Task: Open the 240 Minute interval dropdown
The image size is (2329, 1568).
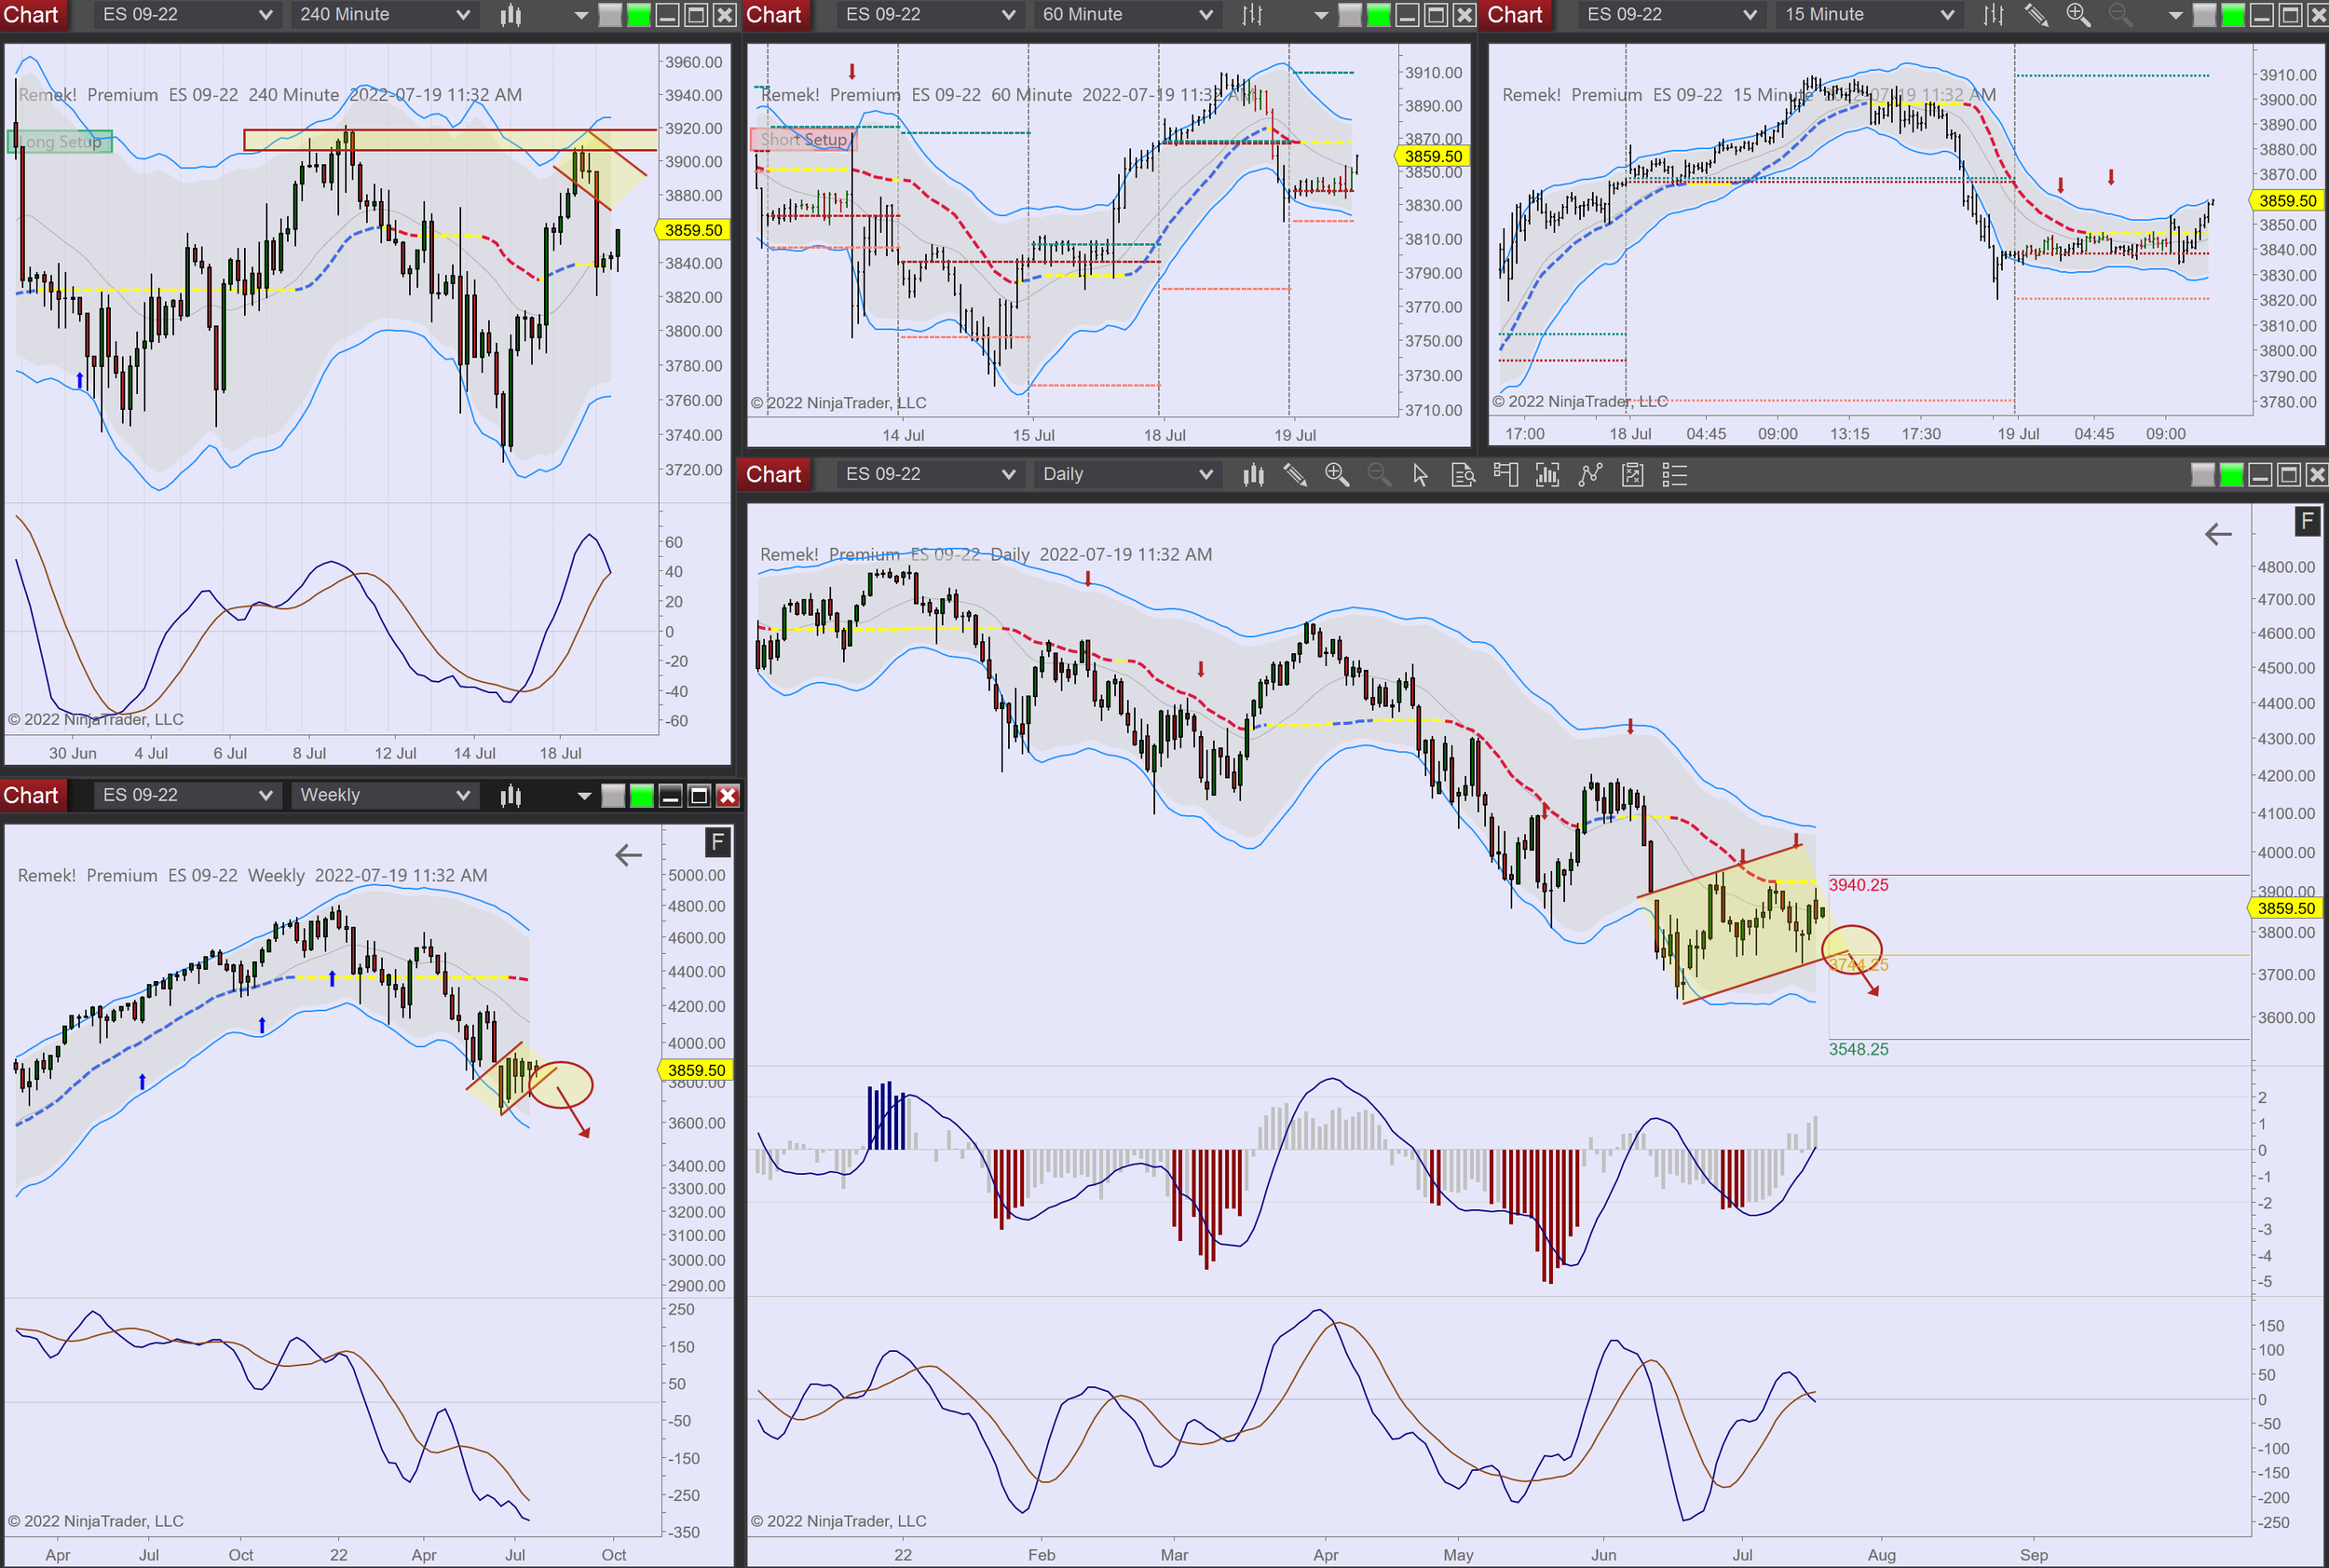Action: (384, 15)
